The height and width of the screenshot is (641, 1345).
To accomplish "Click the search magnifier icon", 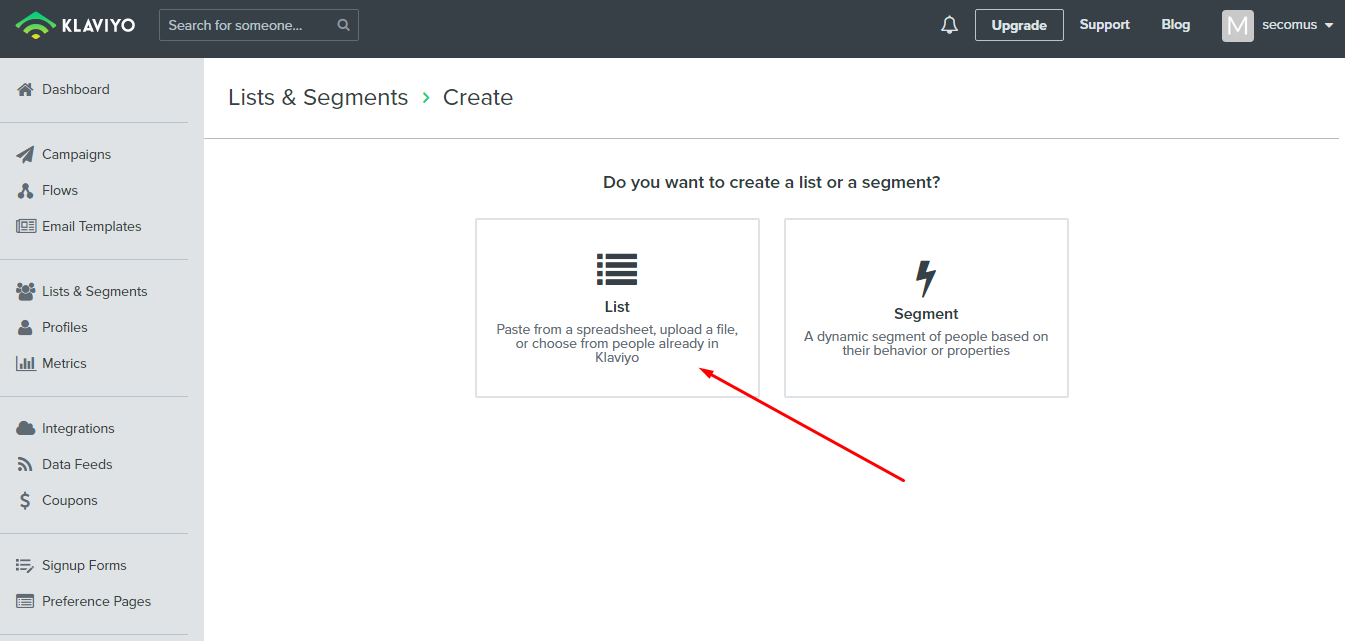I will 344,25.
